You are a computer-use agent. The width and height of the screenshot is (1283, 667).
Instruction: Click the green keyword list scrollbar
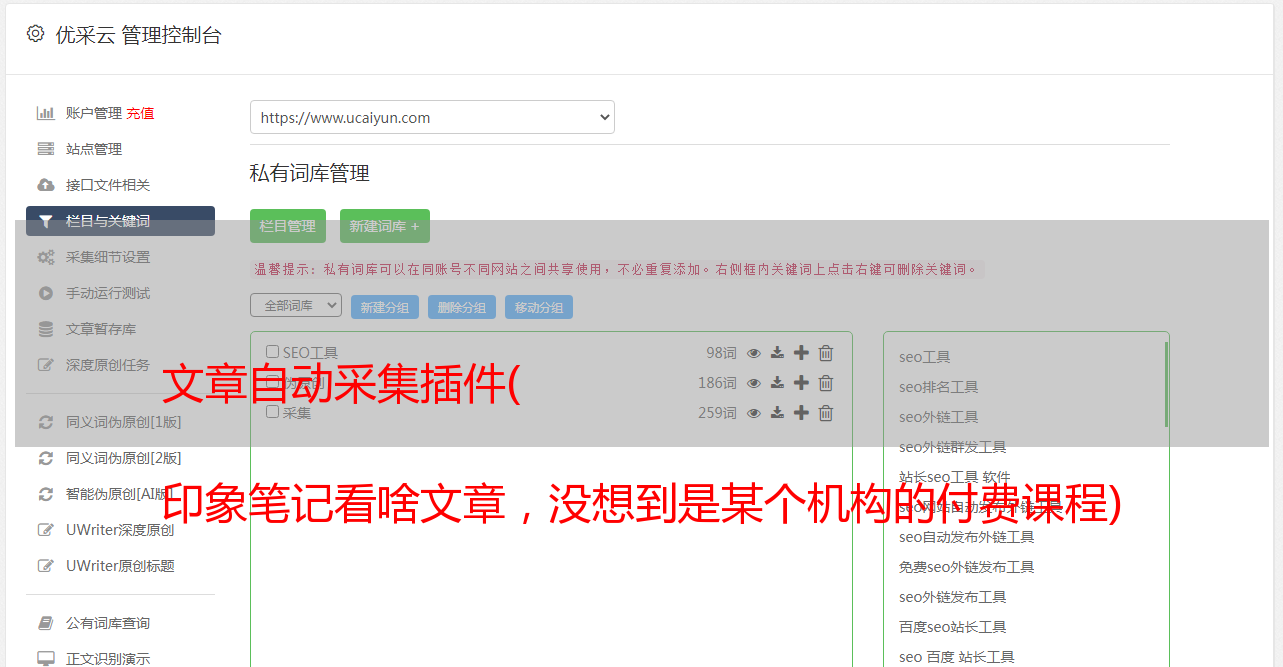point(1166,384)
